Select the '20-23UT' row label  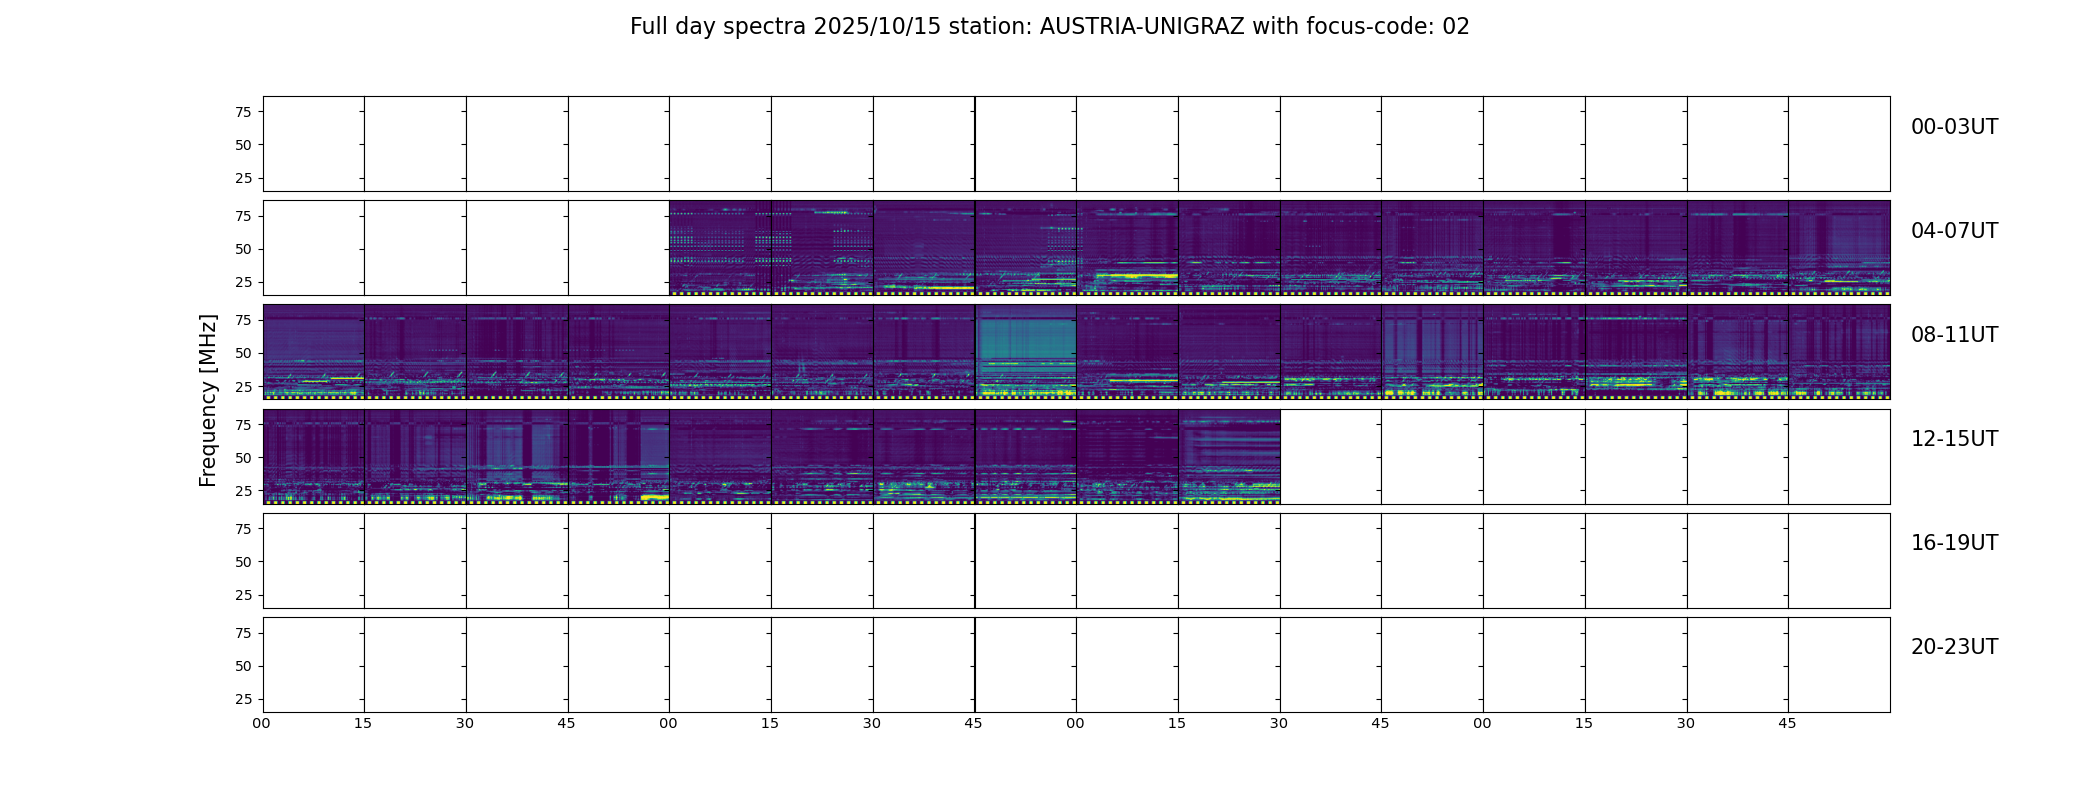[x=1954, y=647]
